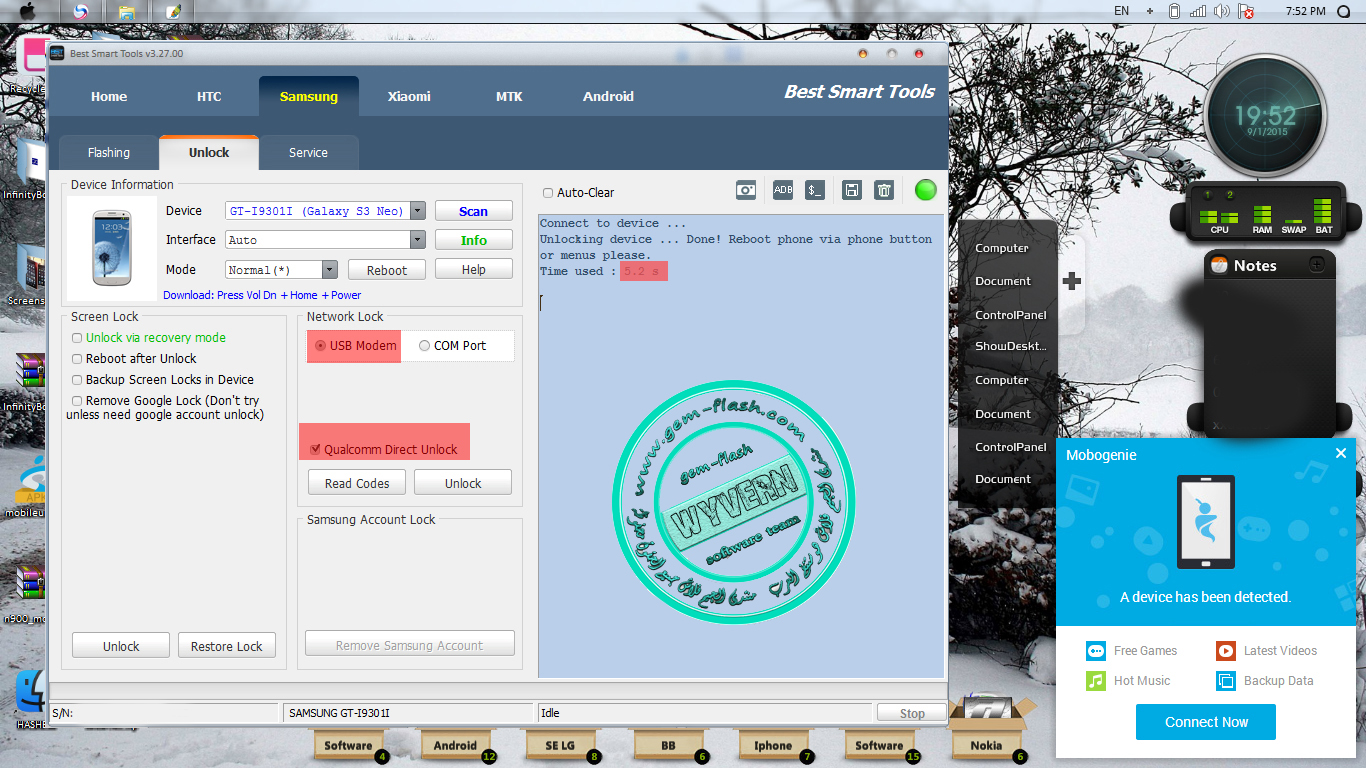Image resolution: width=1366 pixels, height=768 pixels.
Task: Open the Mode dropdown
Action: [330, 270]
